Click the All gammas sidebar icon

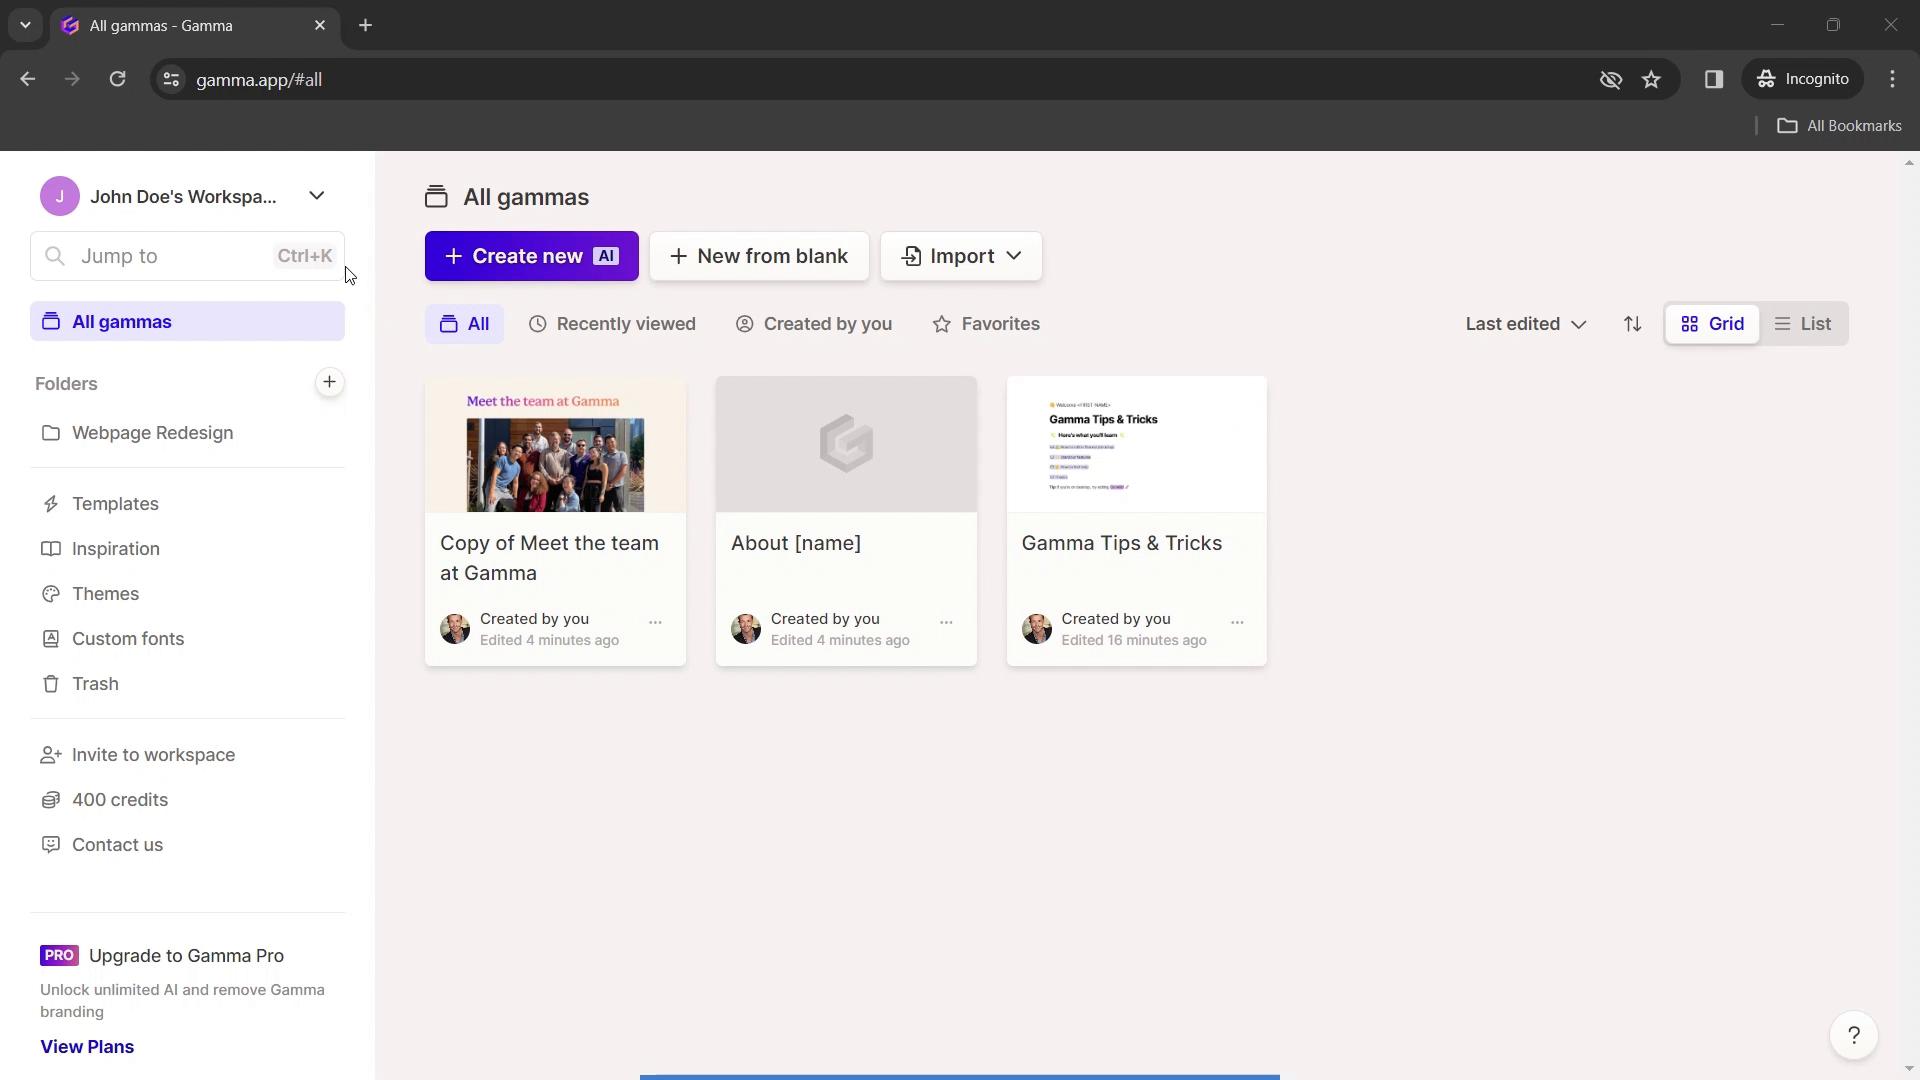click(50, 320)
